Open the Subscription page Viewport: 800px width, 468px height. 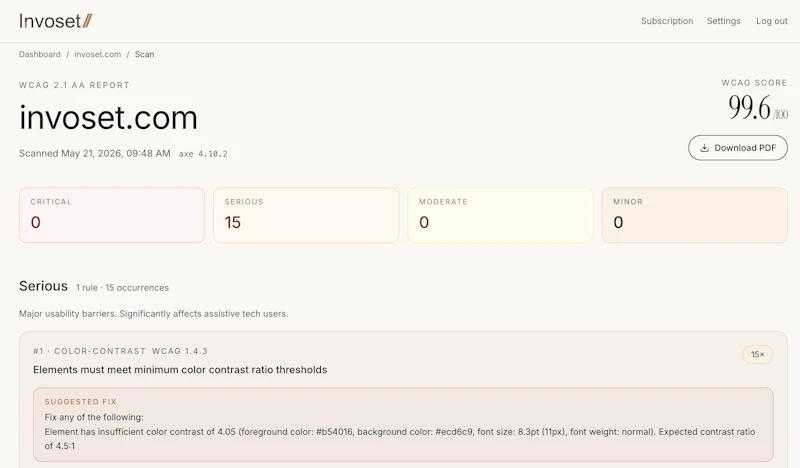tap(667, 21)
